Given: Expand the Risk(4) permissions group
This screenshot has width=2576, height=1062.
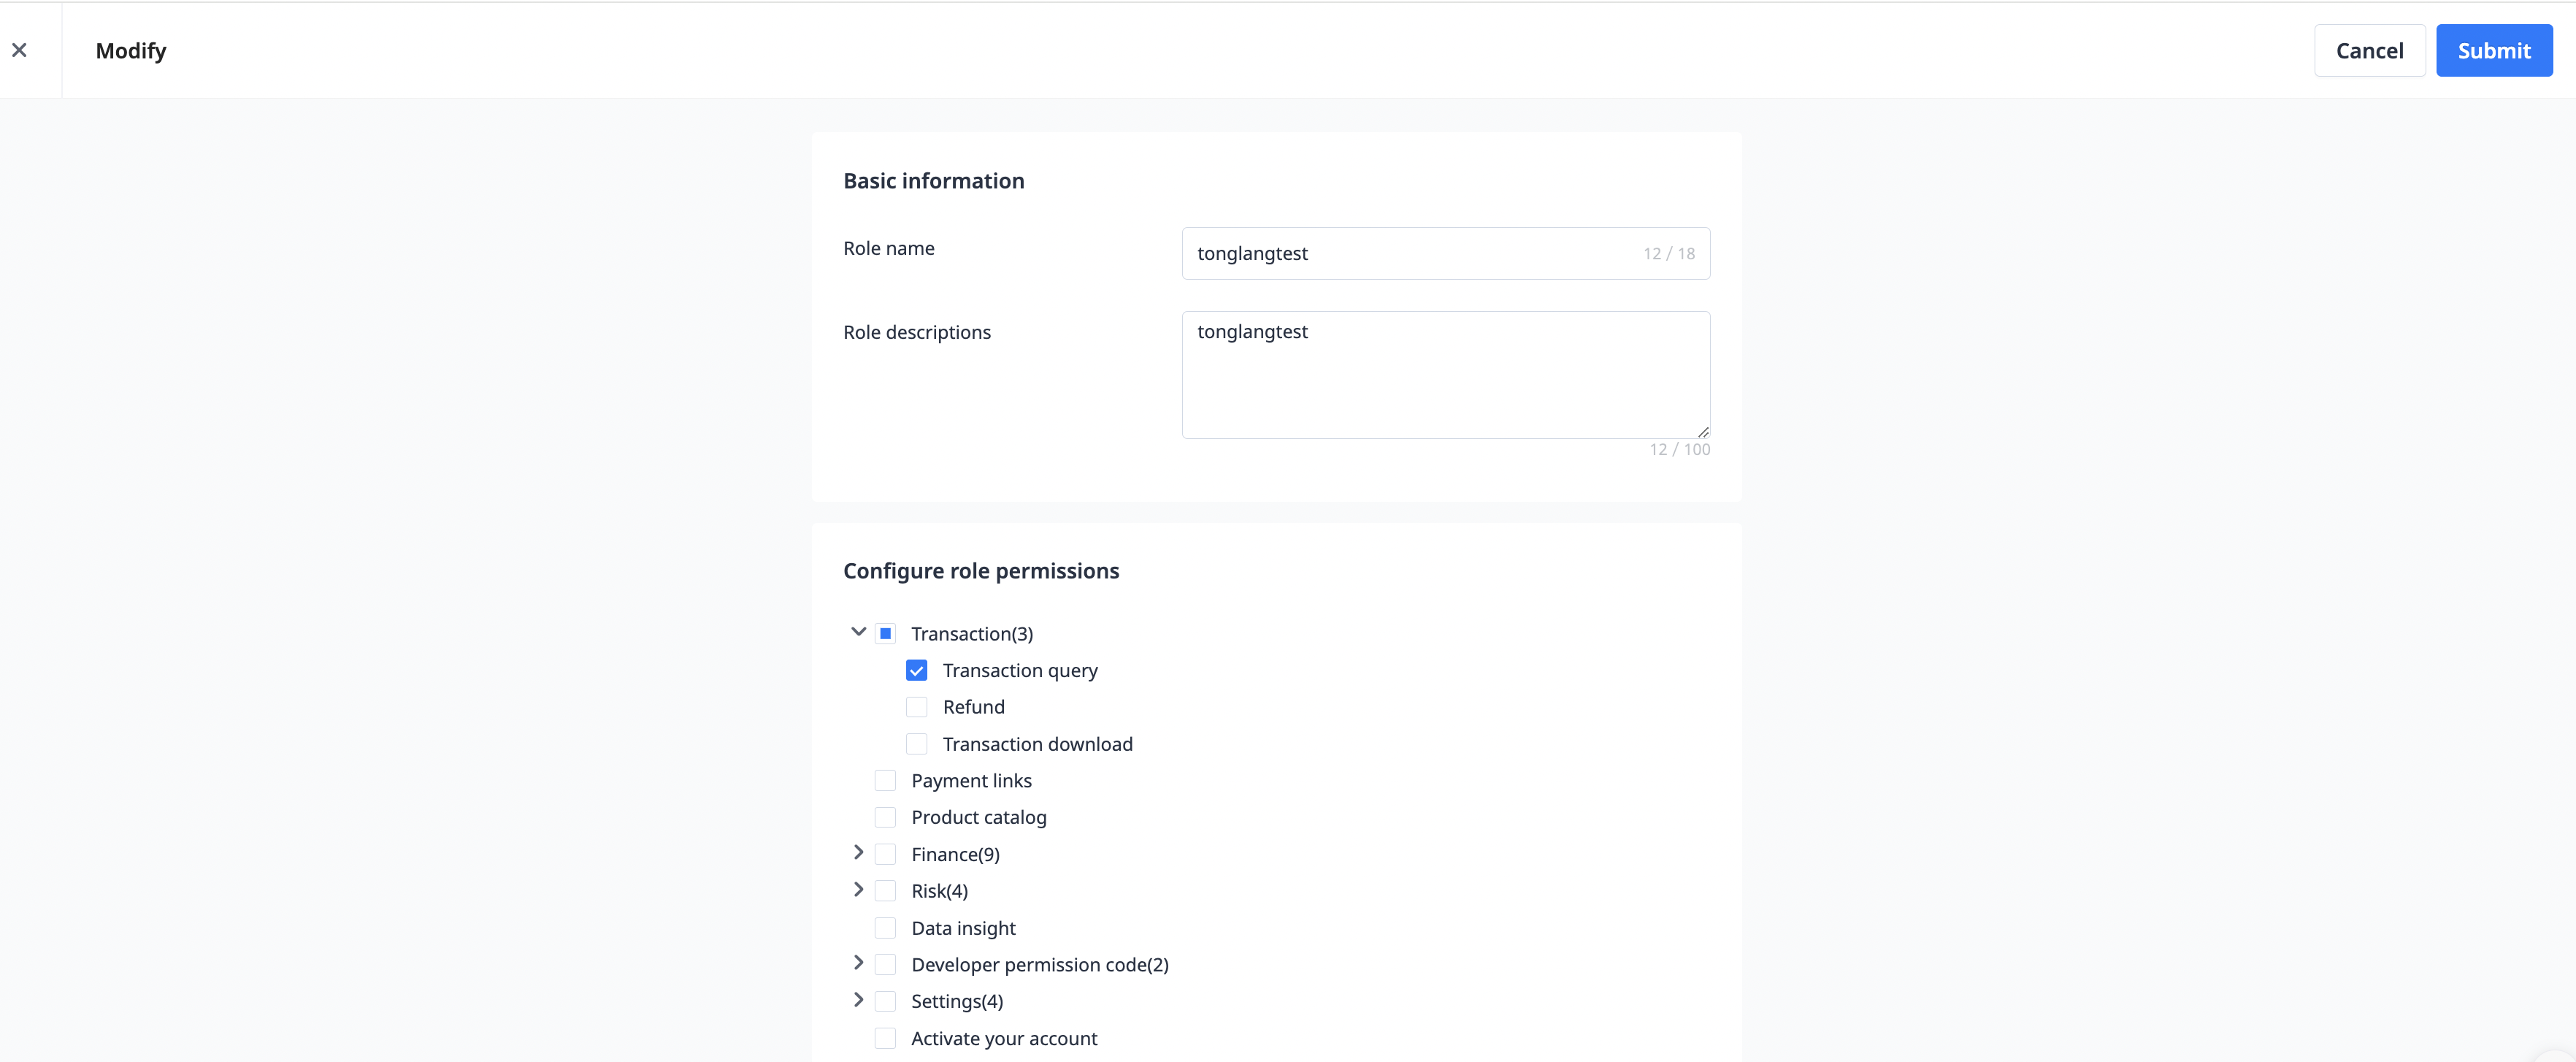Looking at the screenshot, I should click(x=858, y=890).
